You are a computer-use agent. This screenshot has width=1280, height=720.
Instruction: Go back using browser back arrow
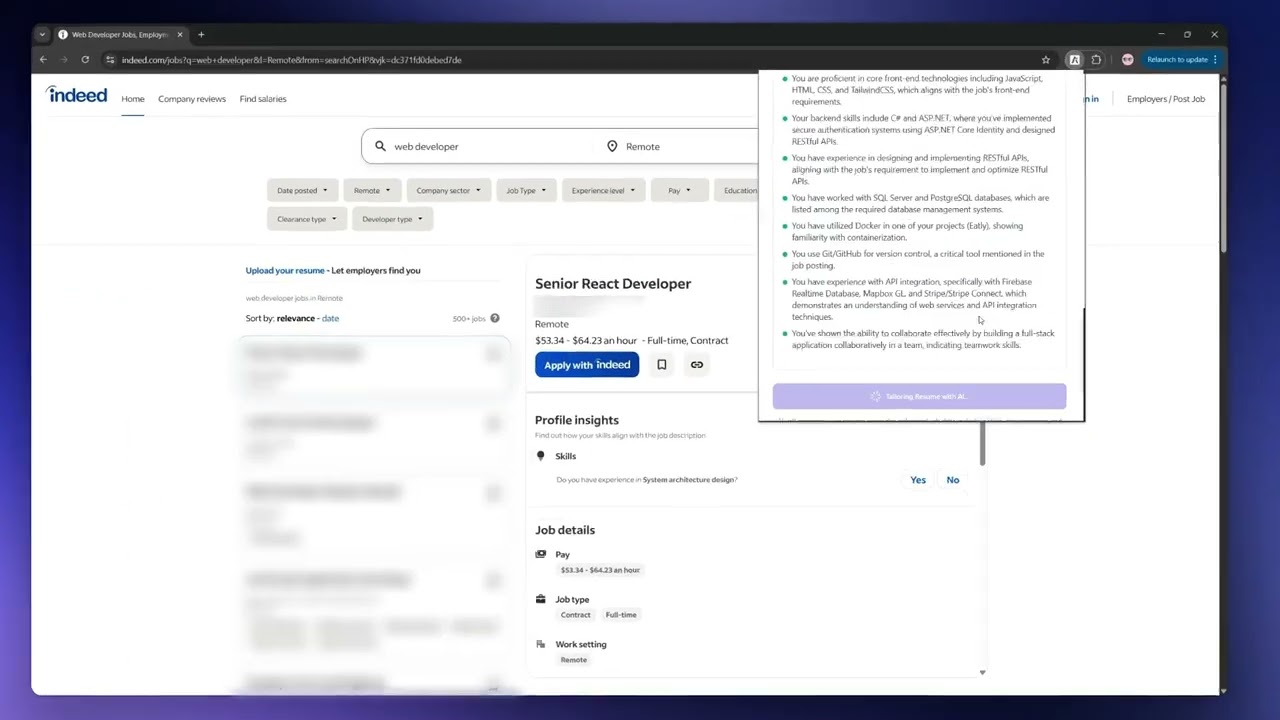click(43, 60)
